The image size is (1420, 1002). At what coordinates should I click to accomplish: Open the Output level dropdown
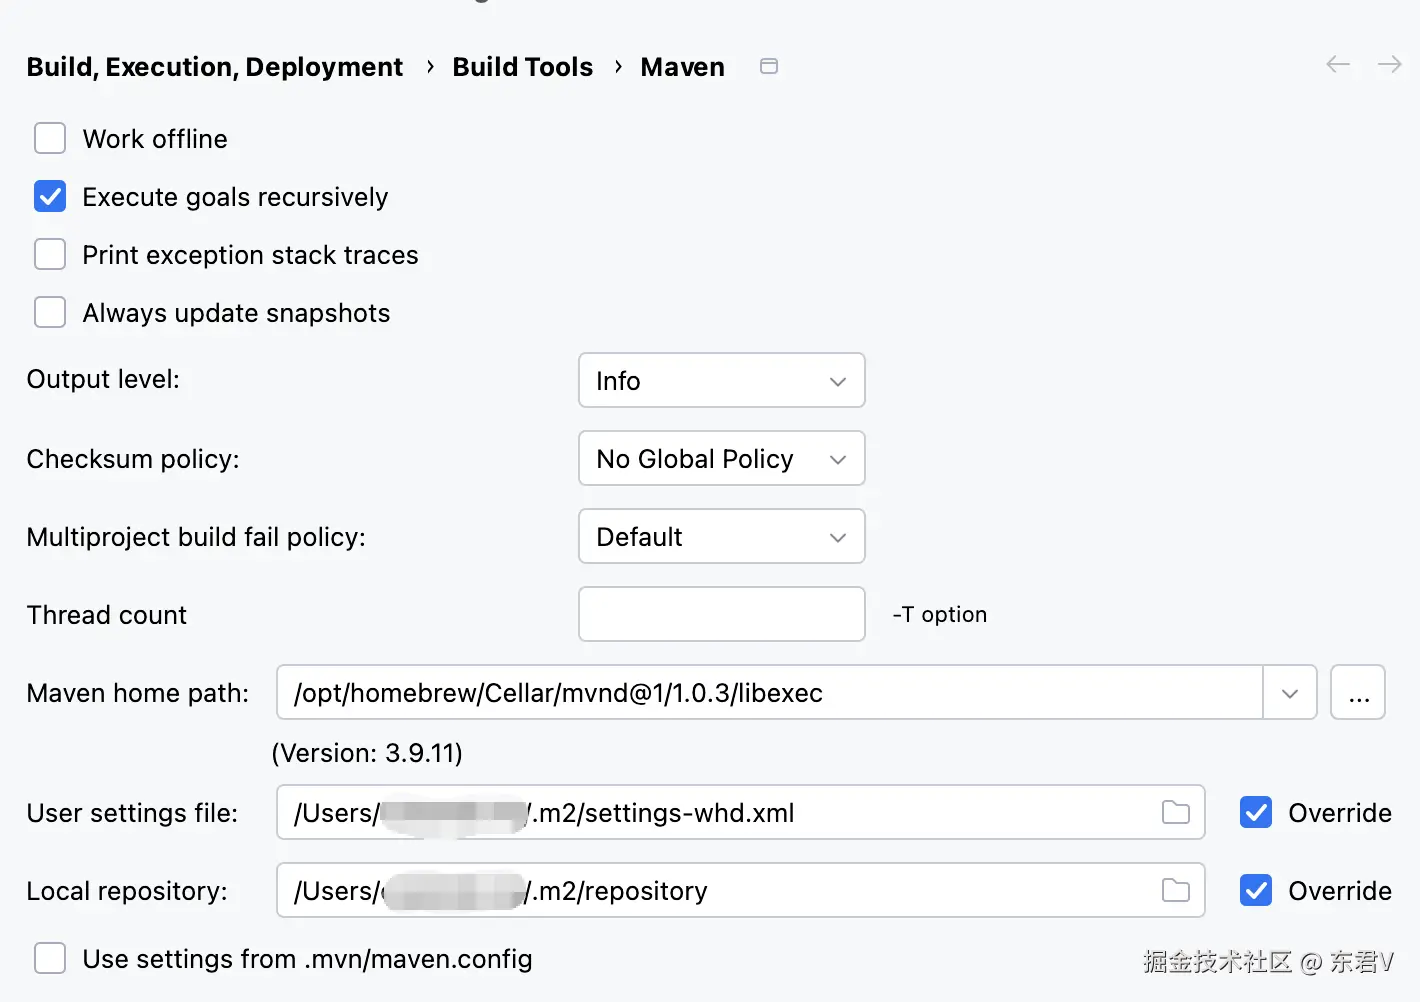click(721, 380)
